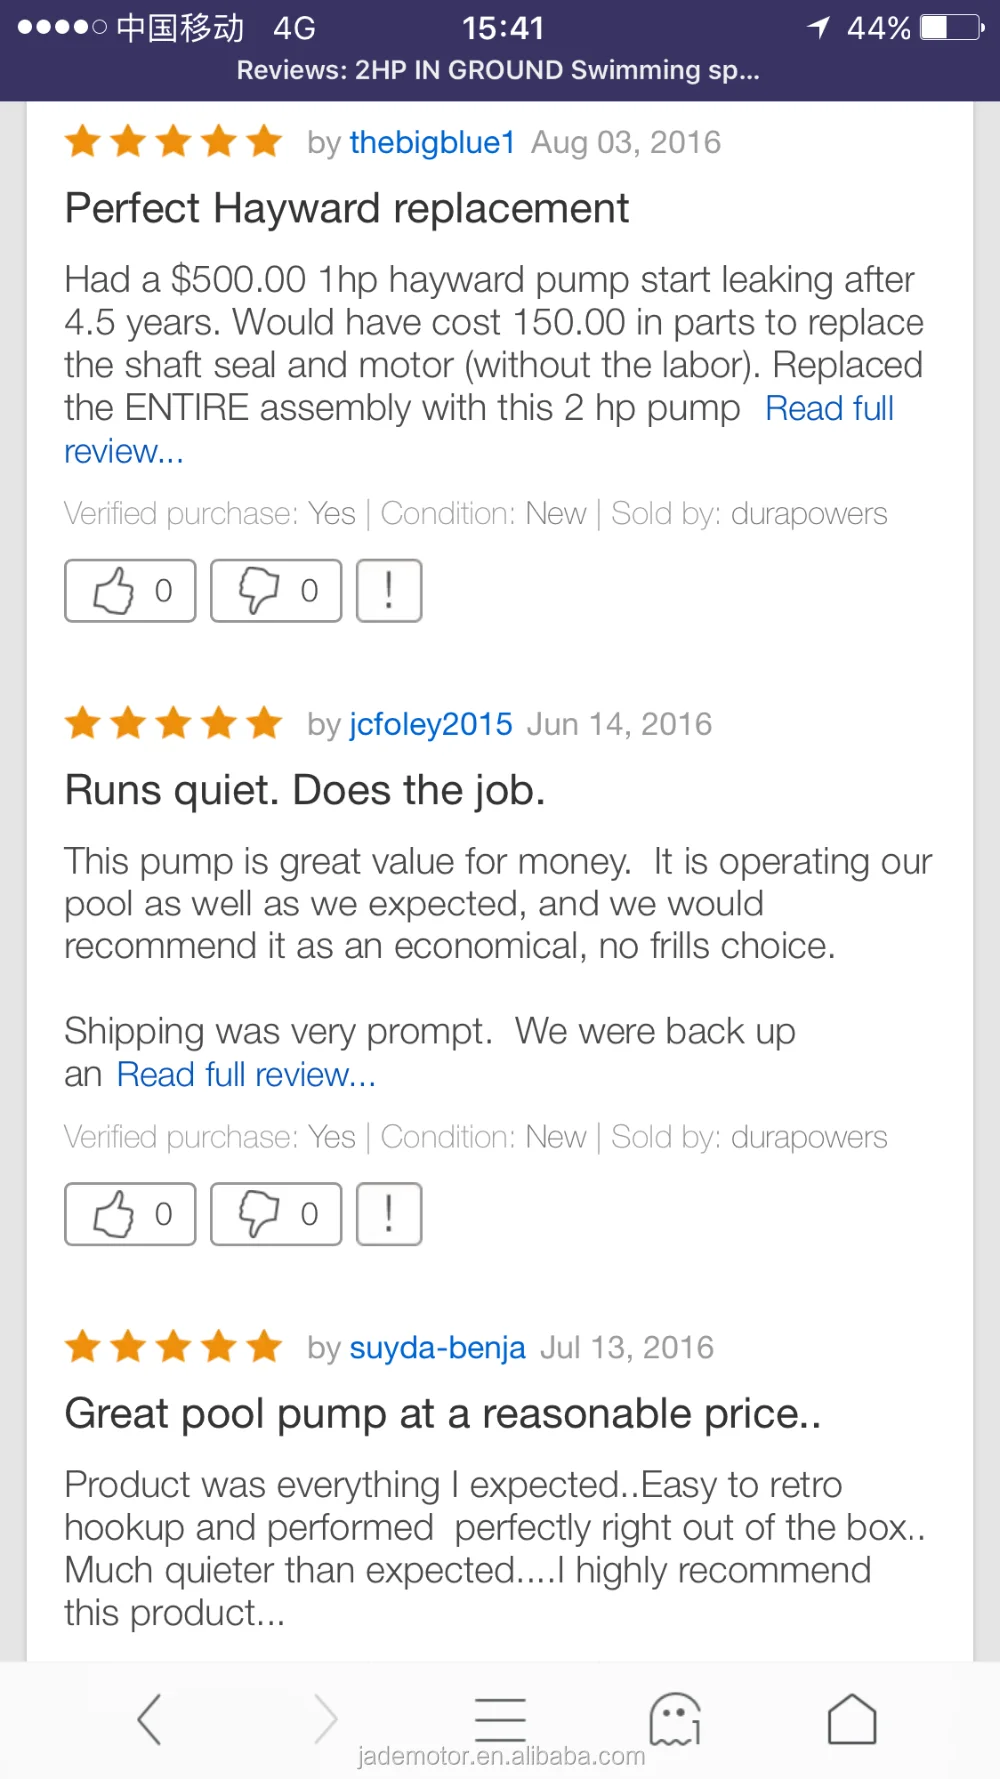Tap the browser back arrow
This screenshot has width=1000, height=1779.
click(x=150, y=1719)
